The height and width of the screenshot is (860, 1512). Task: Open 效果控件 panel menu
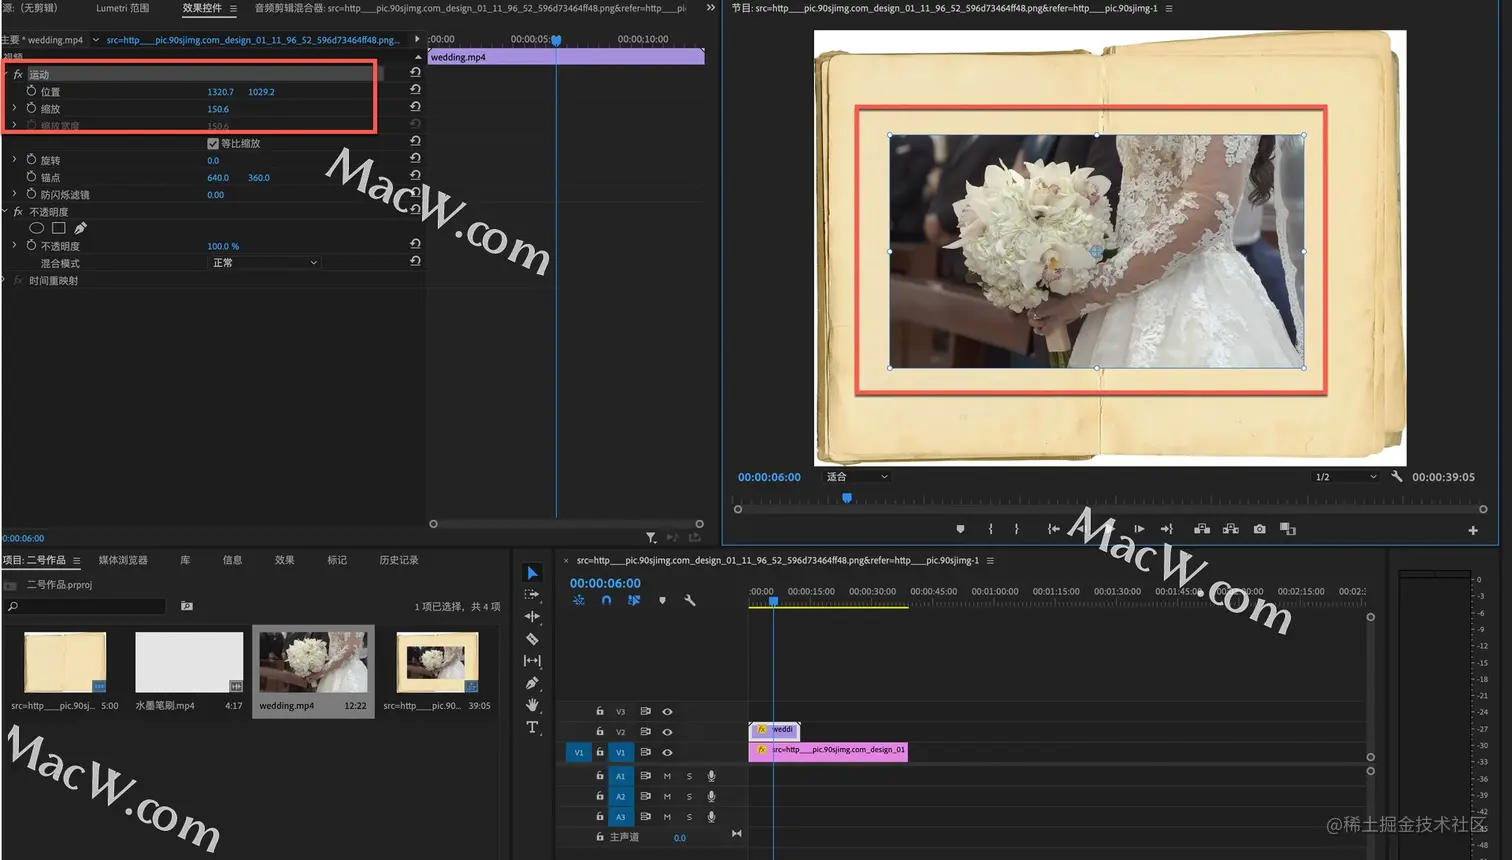click(233, 8)
